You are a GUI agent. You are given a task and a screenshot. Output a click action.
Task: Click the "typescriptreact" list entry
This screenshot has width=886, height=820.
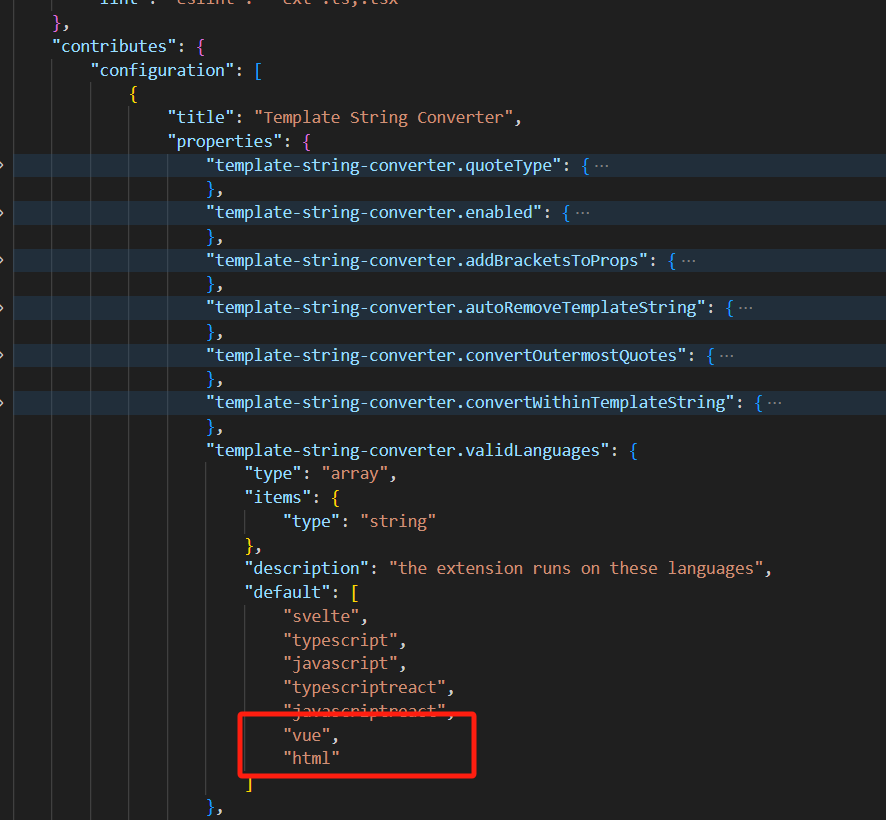pos(362,687)
